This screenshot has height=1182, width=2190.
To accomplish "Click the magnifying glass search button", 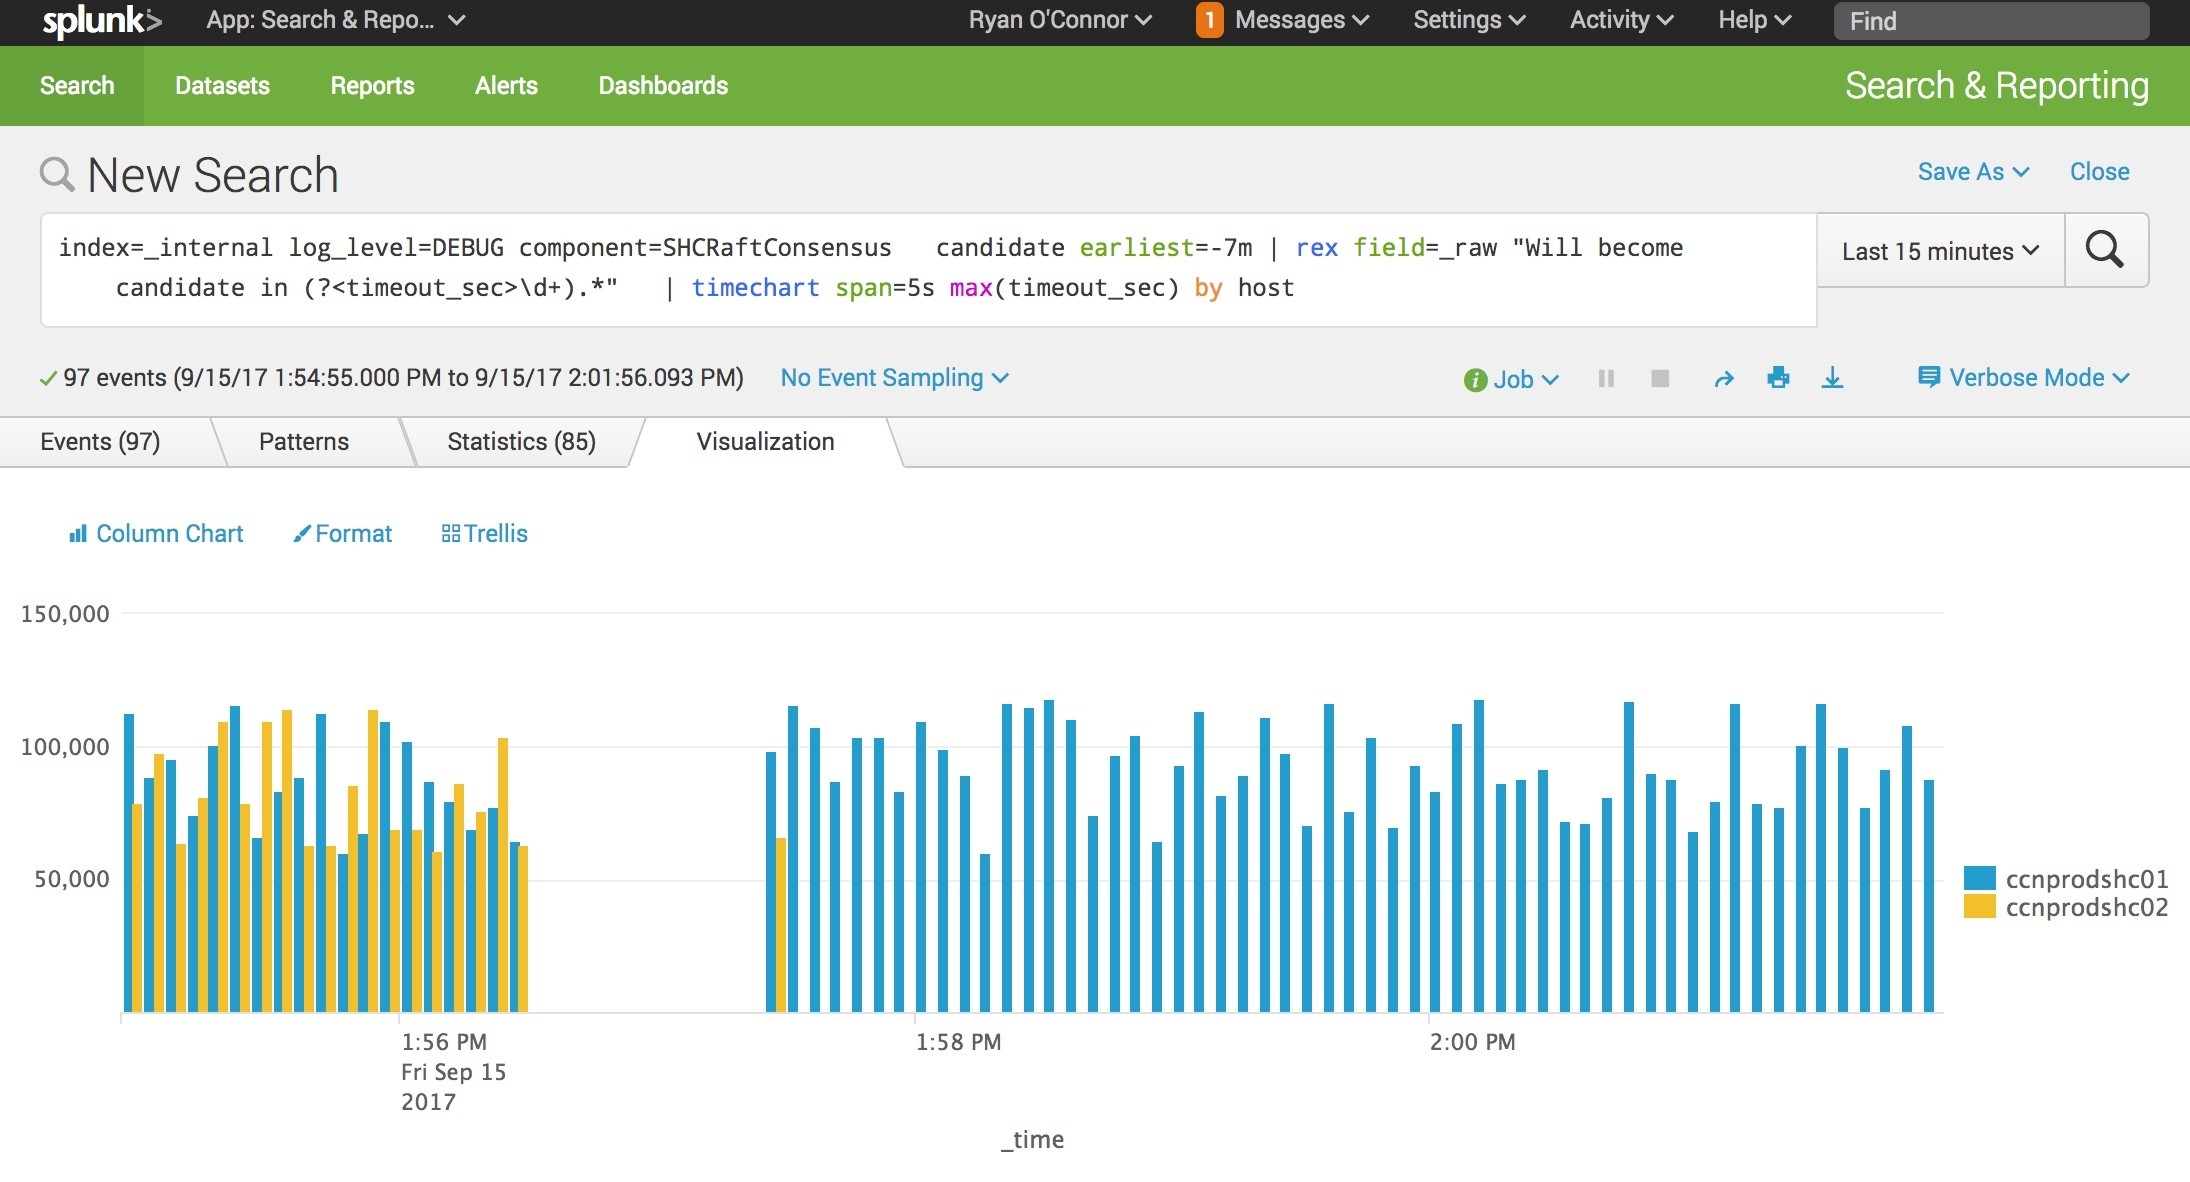I will pos(2105,250).
